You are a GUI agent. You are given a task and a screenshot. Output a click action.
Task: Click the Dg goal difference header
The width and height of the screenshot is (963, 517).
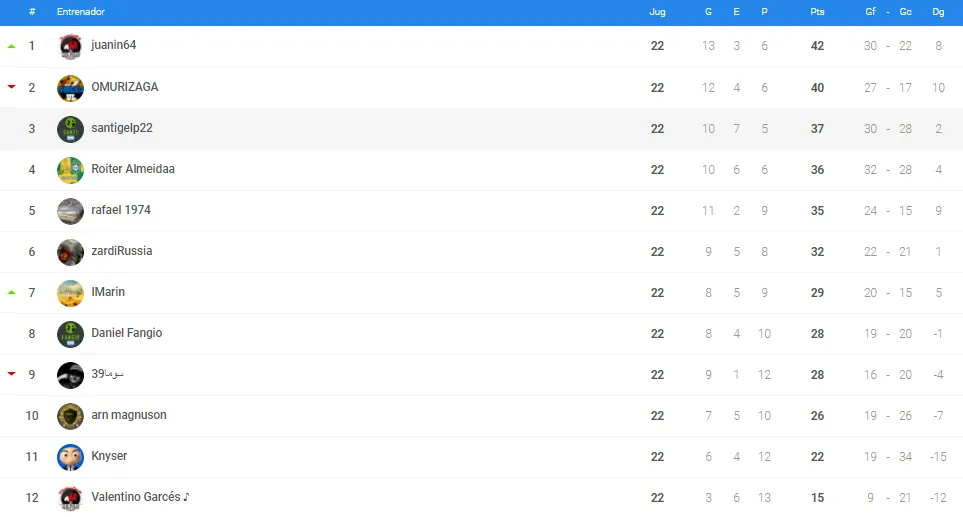point(938,12)
